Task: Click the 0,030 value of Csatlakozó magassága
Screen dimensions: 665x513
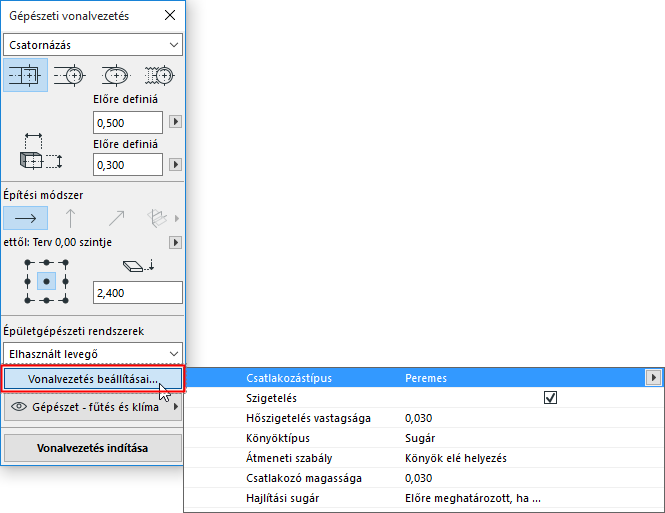Action: tap(419, 478)
